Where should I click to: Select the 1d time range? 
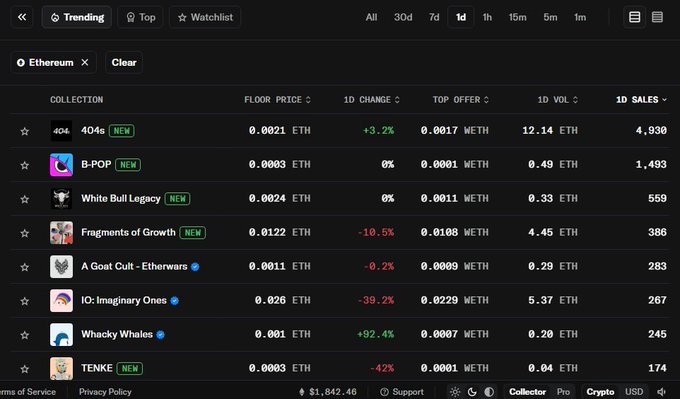pos(461,17)
